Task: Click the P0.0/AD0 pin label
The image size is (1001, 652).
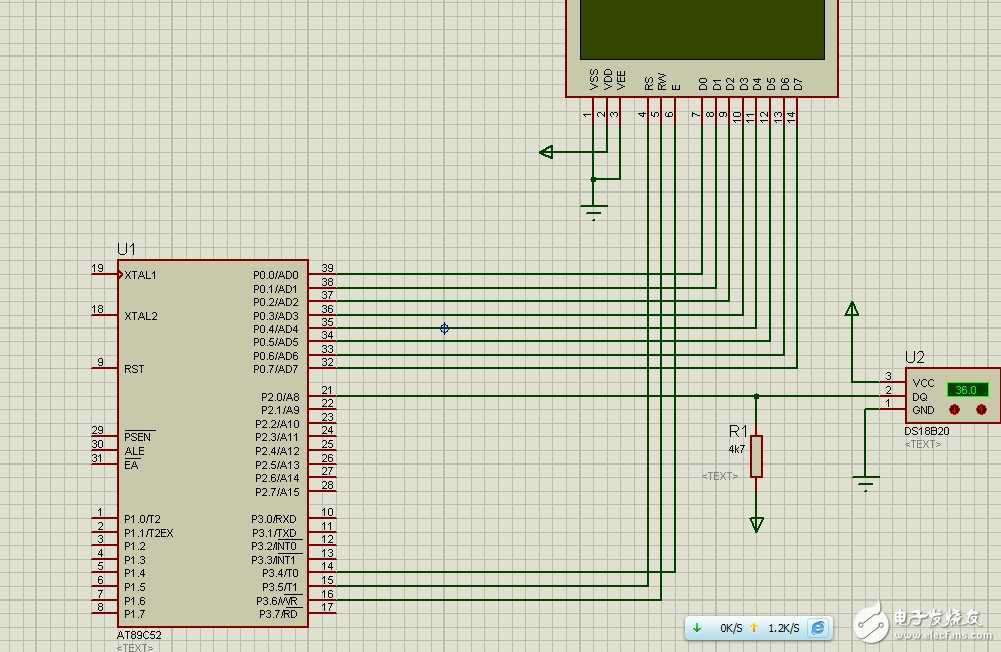Action: (276, 275)
